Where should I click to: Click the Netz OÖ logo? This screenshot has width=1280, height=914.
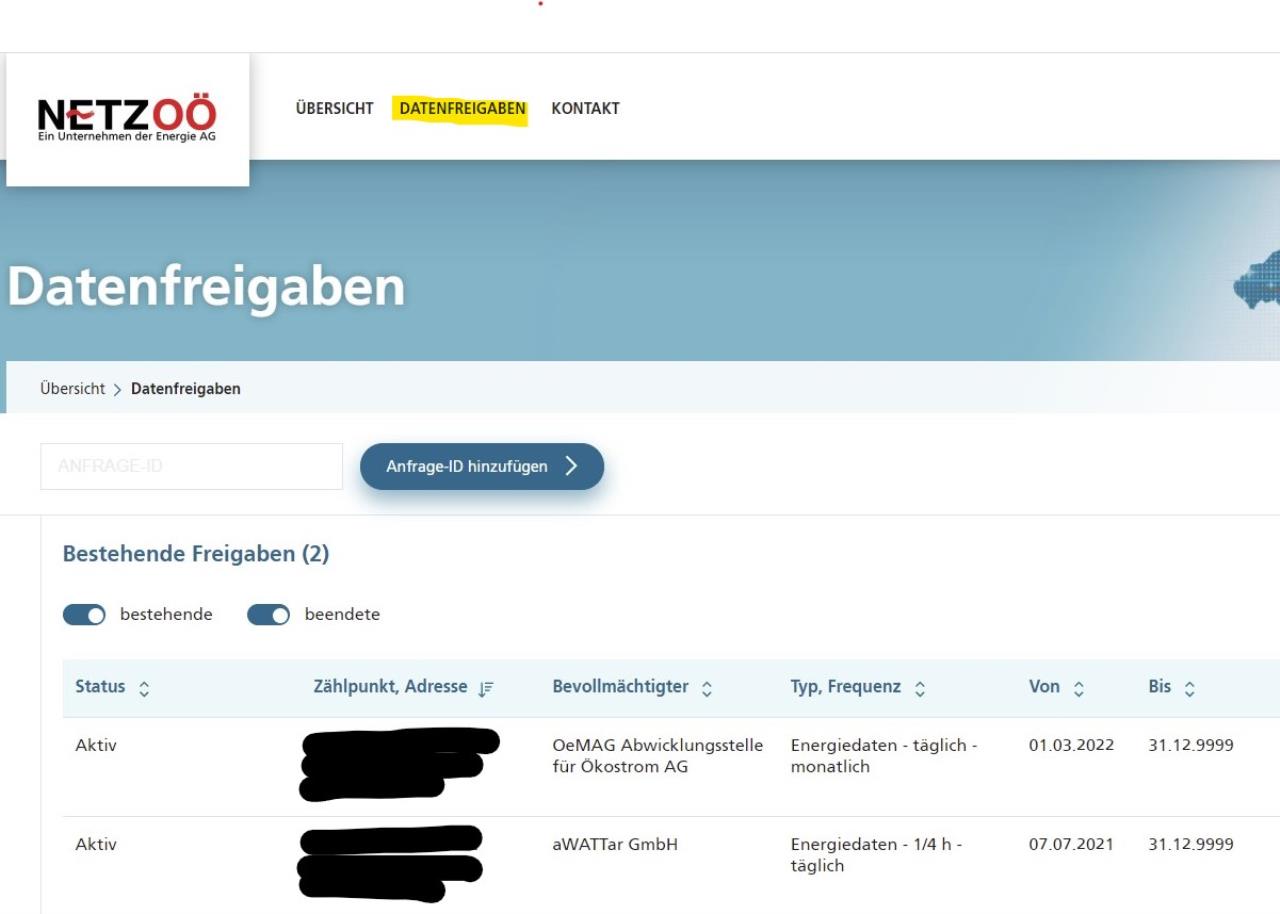[127, 119]
